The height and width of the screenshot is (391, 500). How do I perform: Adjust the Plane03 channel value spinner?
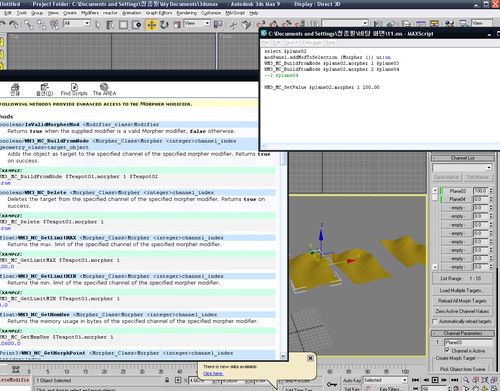(x=491, y=191)
